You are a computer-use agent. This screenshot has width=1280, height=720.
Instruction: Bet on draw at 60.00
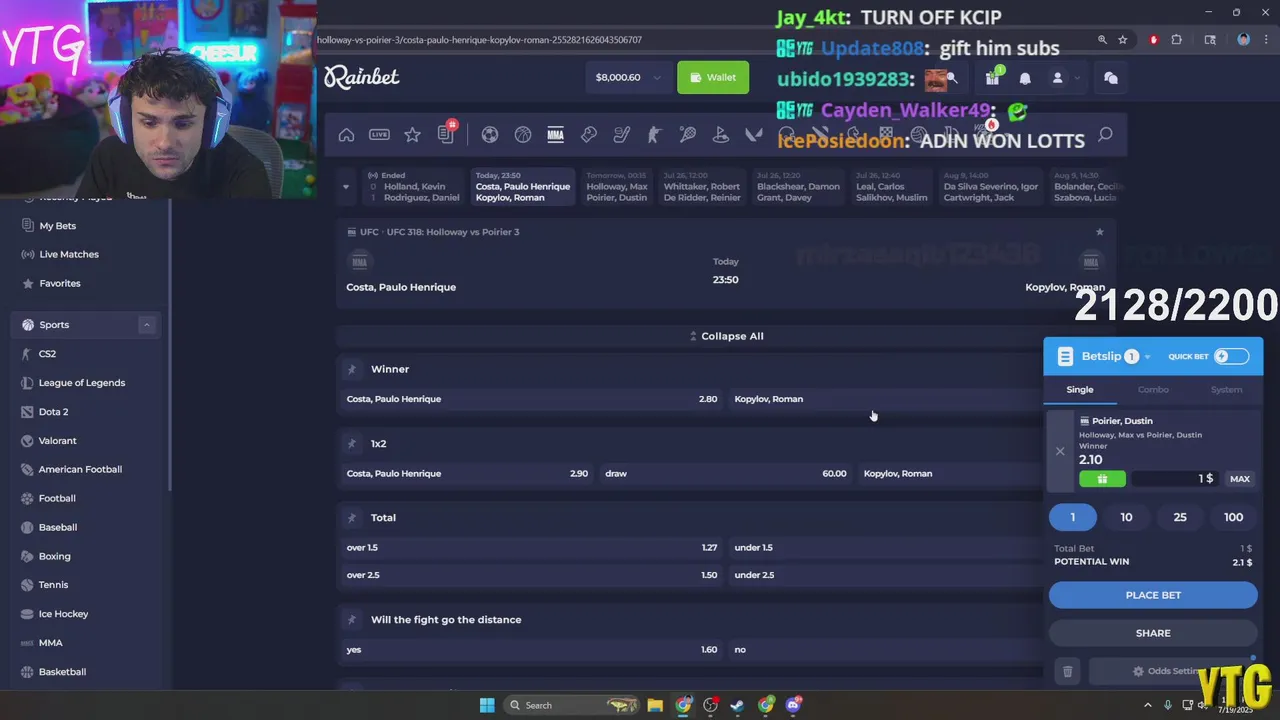(725, 473)
